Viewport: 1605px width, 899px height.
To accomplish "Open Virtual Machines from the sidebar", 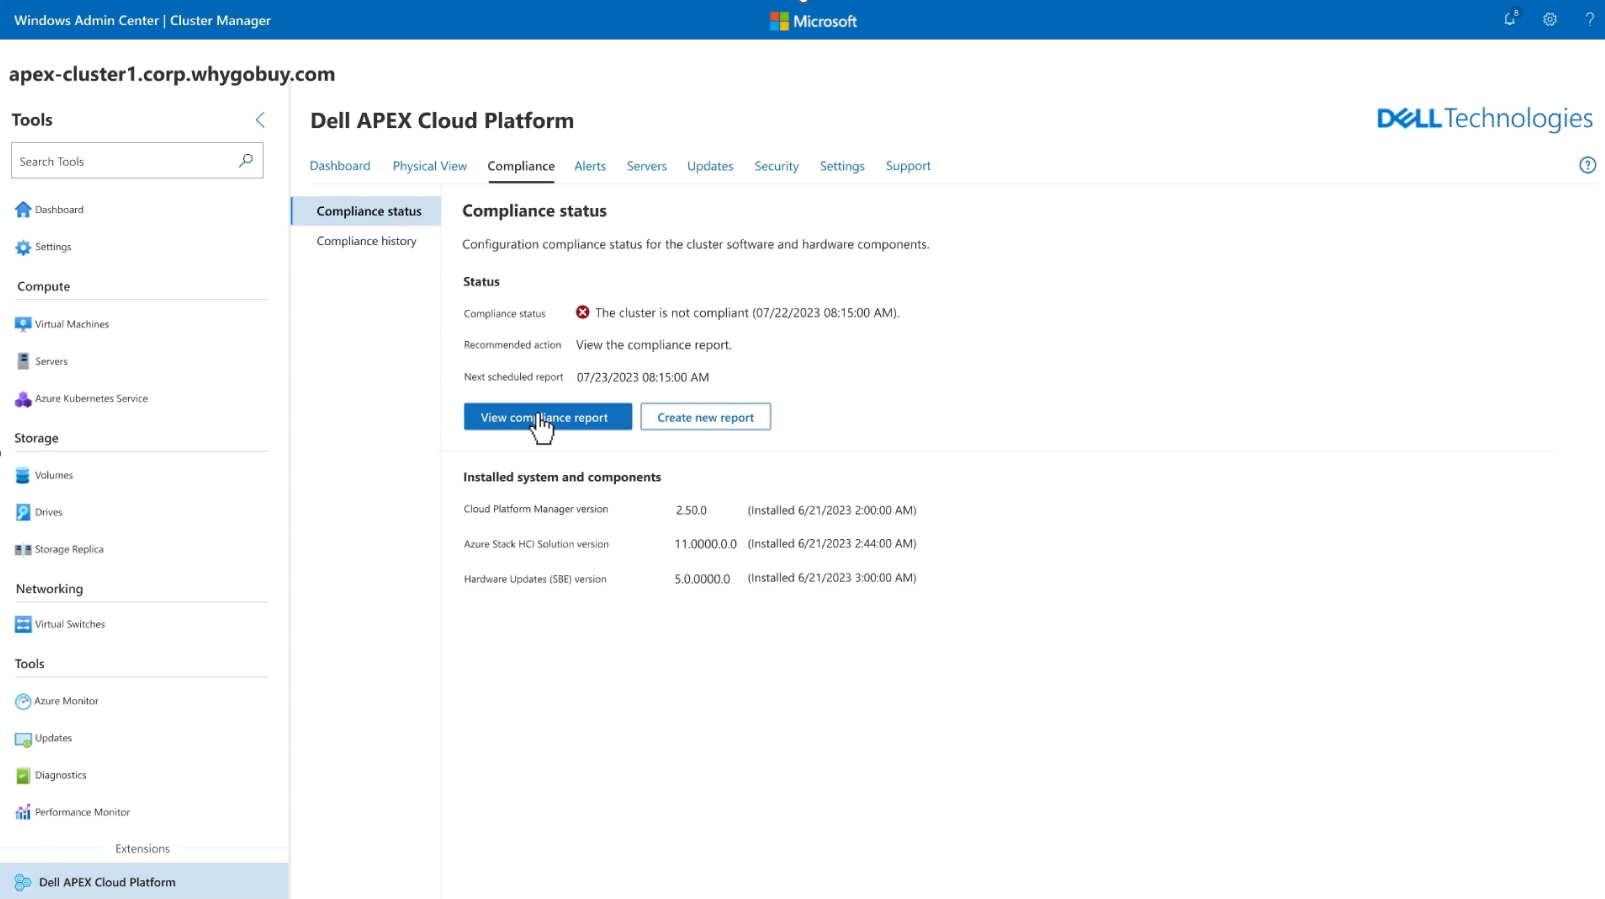I will tap(71, 324).
